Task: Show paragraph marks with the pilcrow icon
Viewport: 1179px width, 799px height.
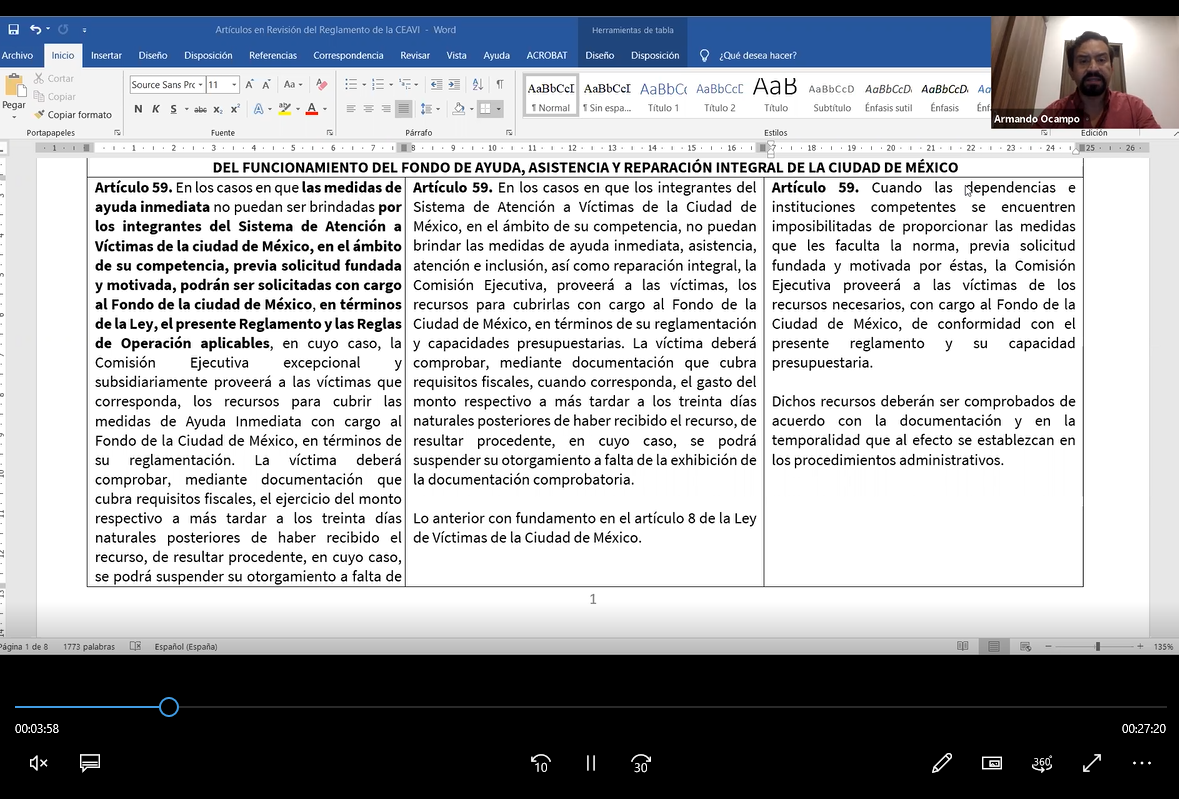Action: 500,85
